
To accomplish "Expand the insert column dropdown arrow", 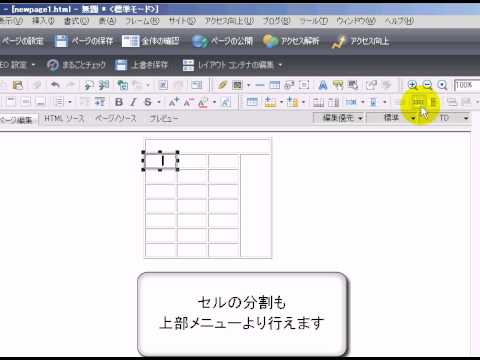I will [303, 102].
